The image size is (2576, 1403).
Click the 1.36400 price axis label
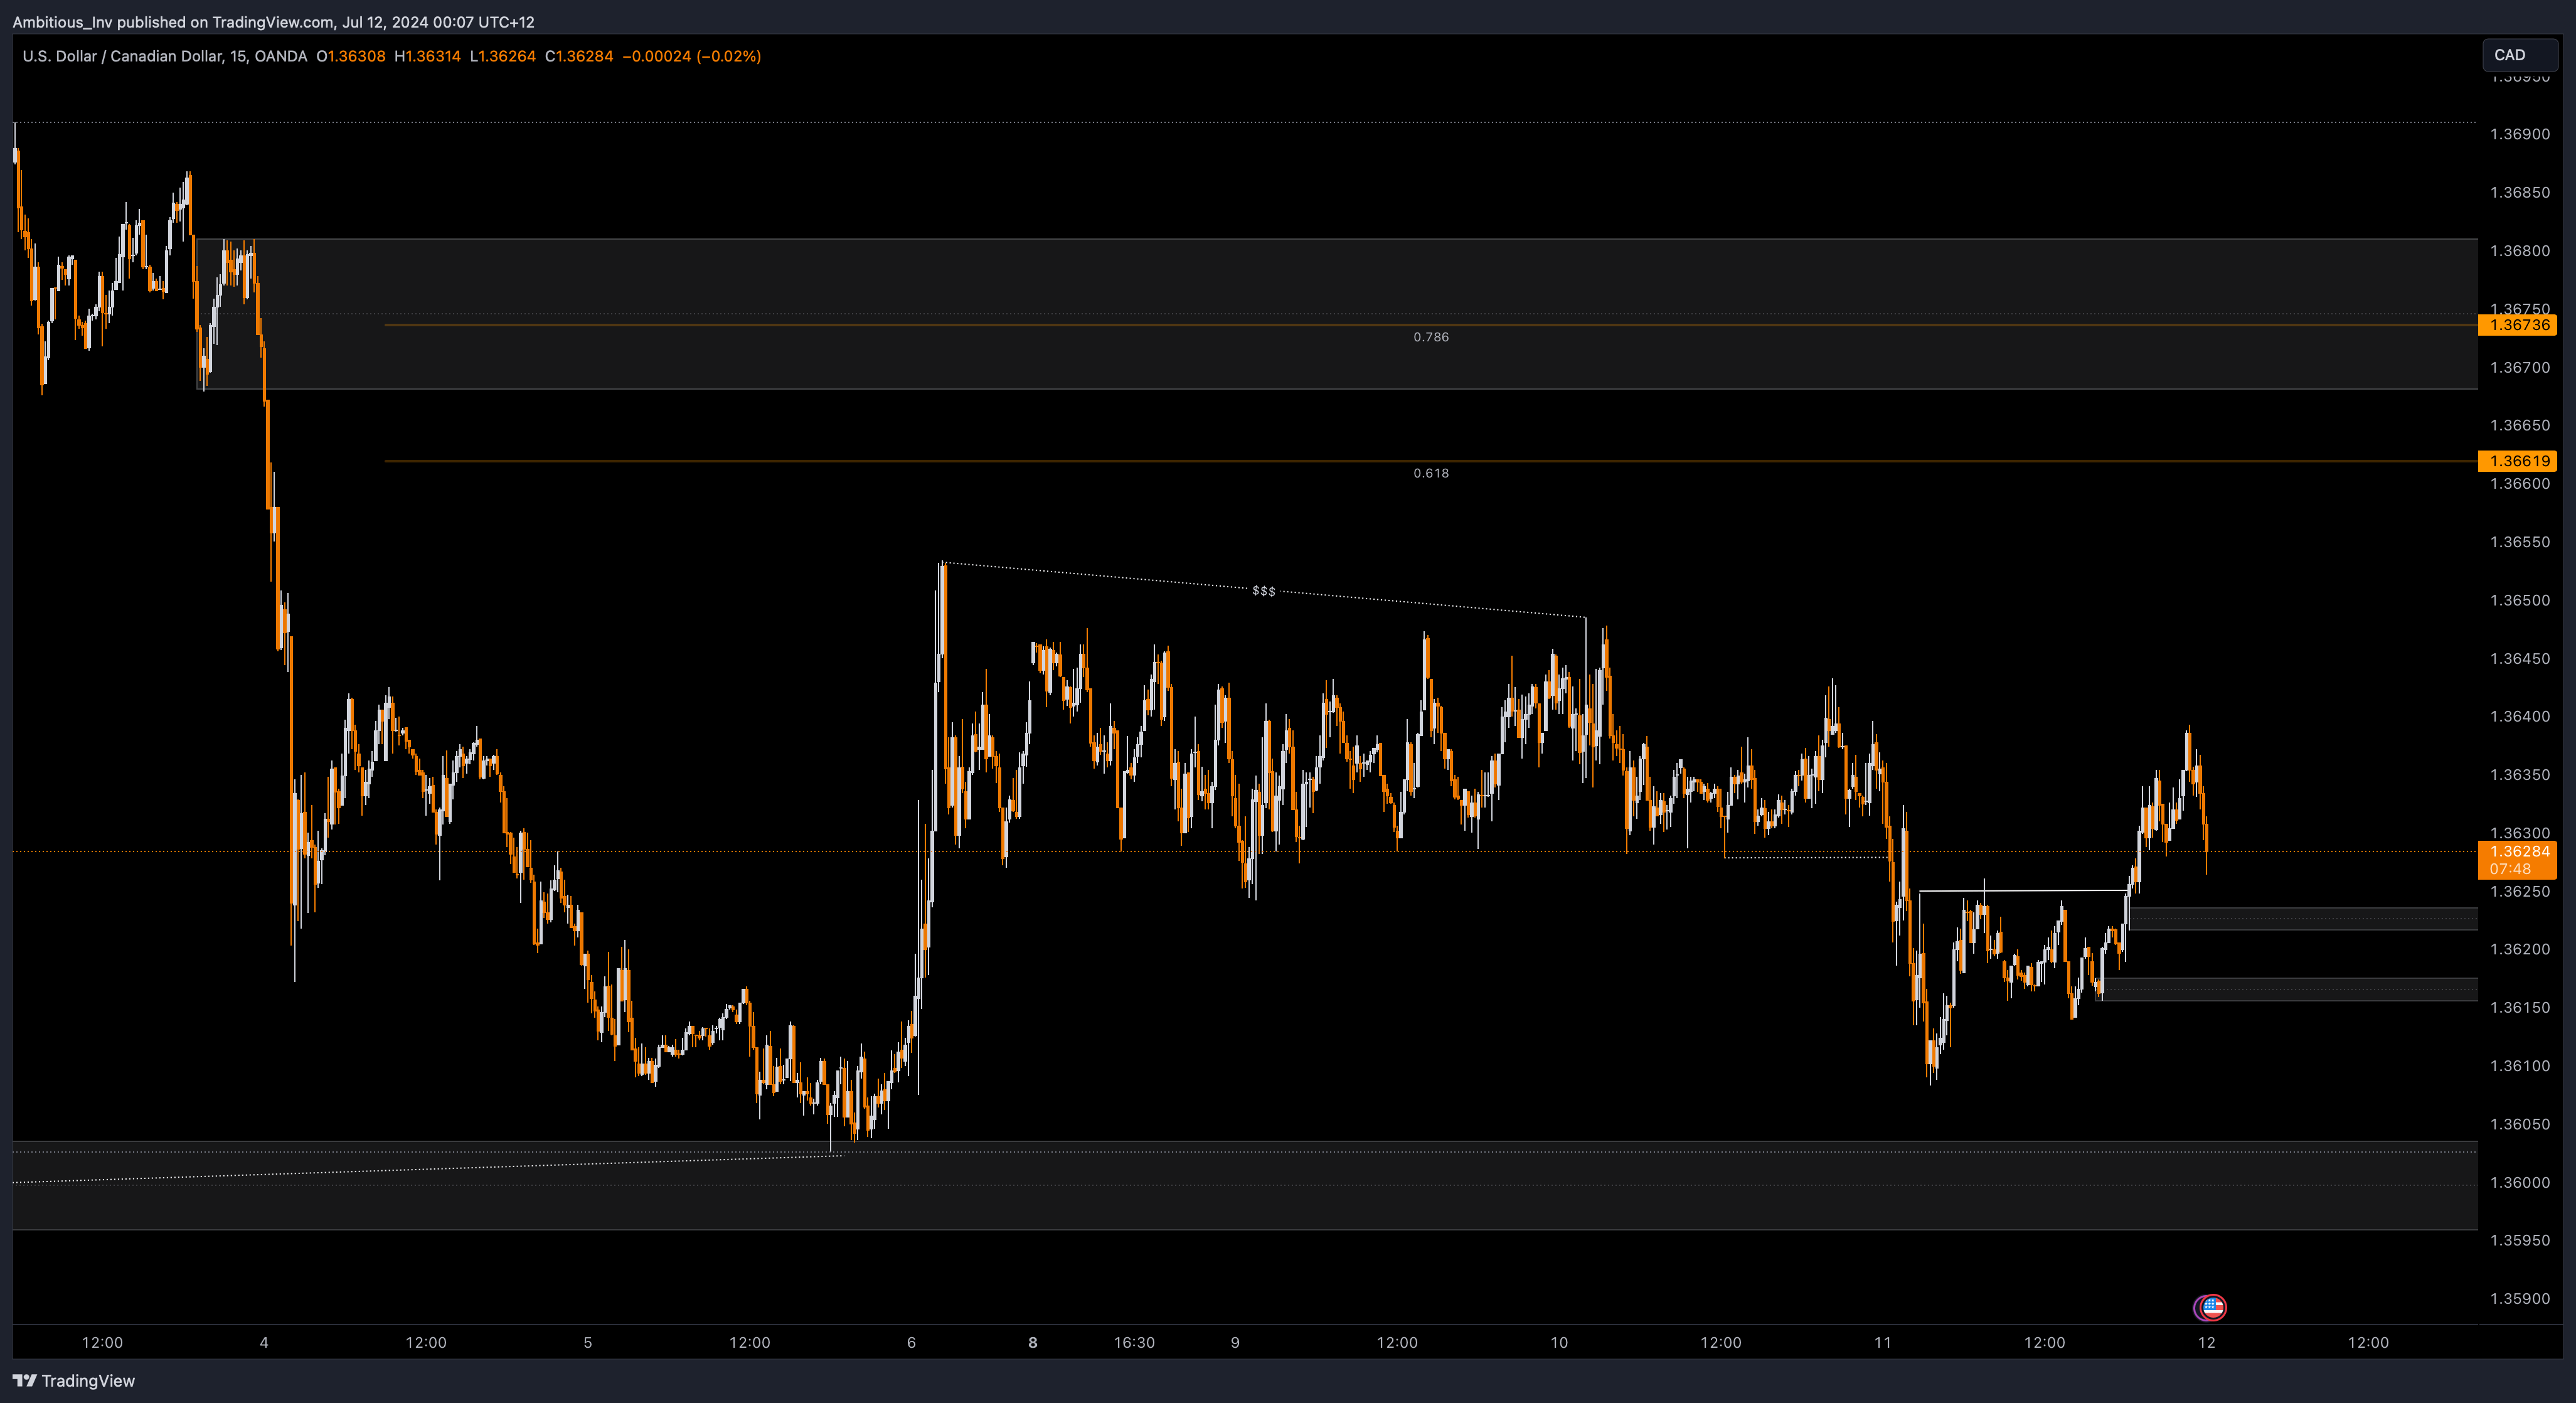click(x=2520, y=716)
